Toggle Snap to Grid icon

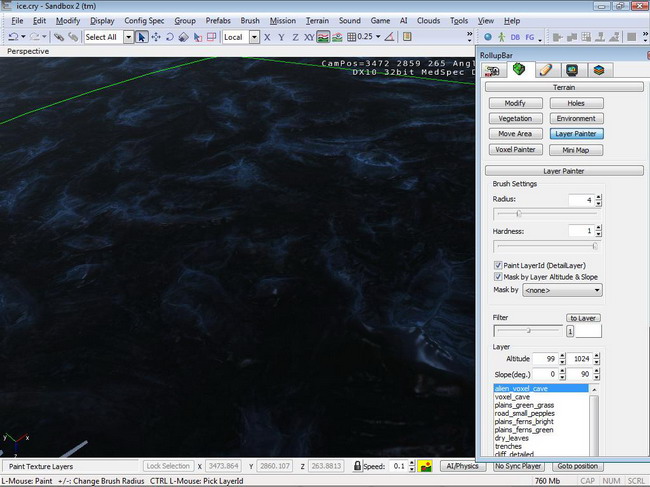352,37
